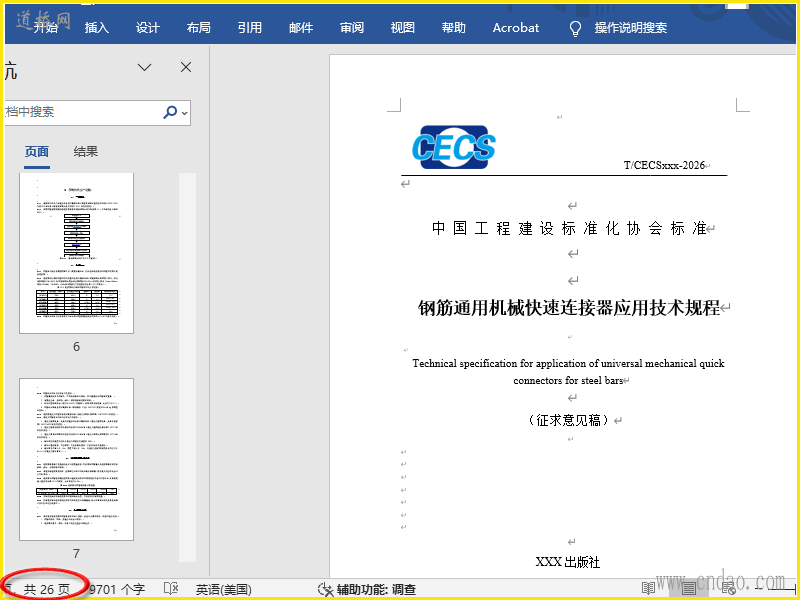Open the 插入 ribbon tab
This screenshot has width=800, height=600.
click(x=96, y=28)
